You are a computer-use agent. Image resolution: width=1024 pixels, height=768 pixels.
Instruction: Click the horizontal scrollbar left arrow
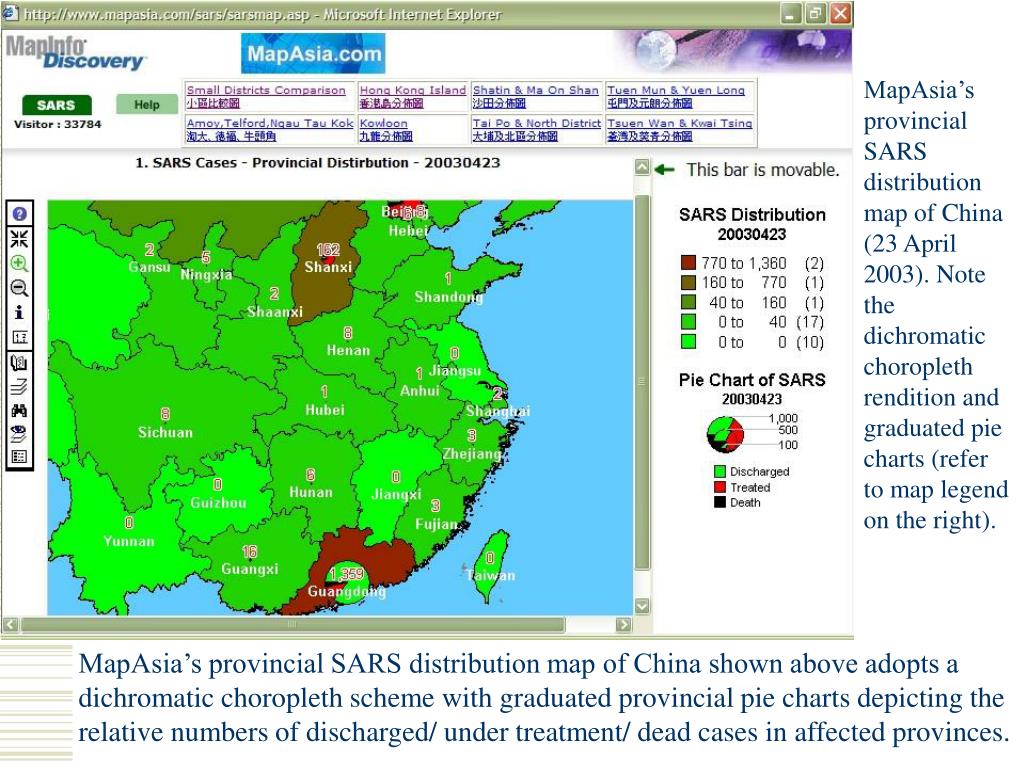point(10,624)
